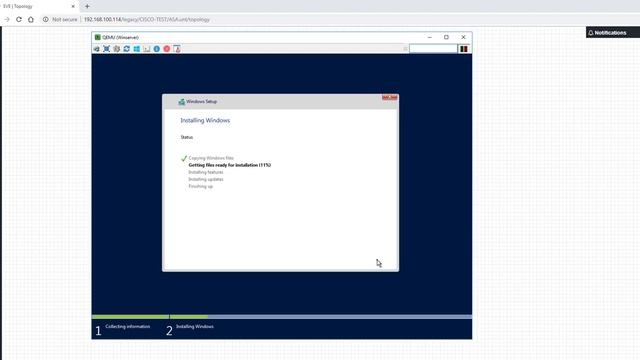Show connection status info icon
The width and height of the screenshot is (640, 360).
(157, 49)
